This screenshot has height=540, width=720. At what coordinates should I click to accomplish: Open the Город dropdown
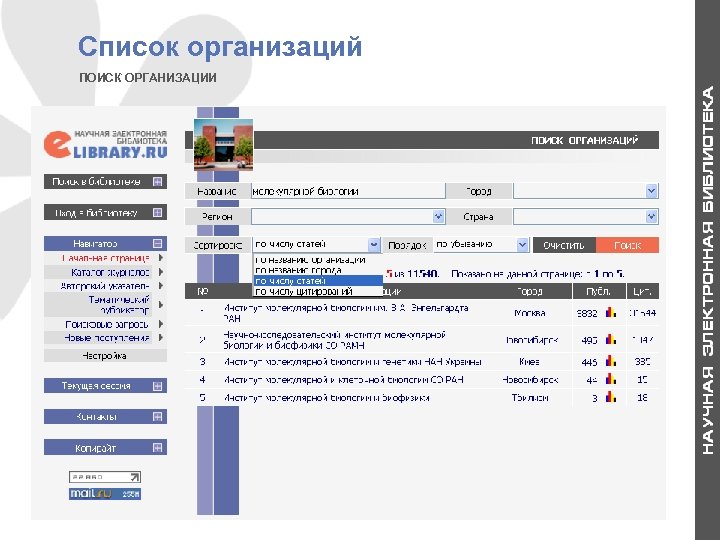(651, 191)
